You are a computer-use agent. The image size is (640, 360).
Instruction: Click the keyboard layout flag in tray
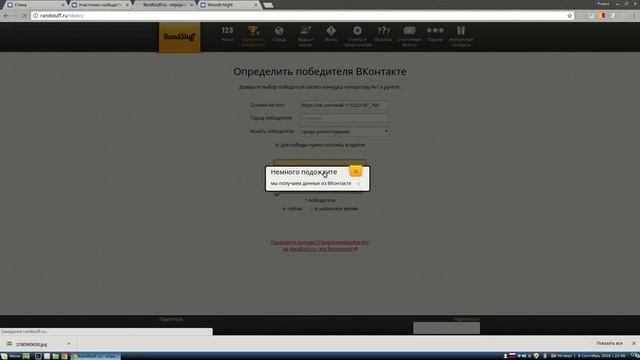(x=512, y=356)
